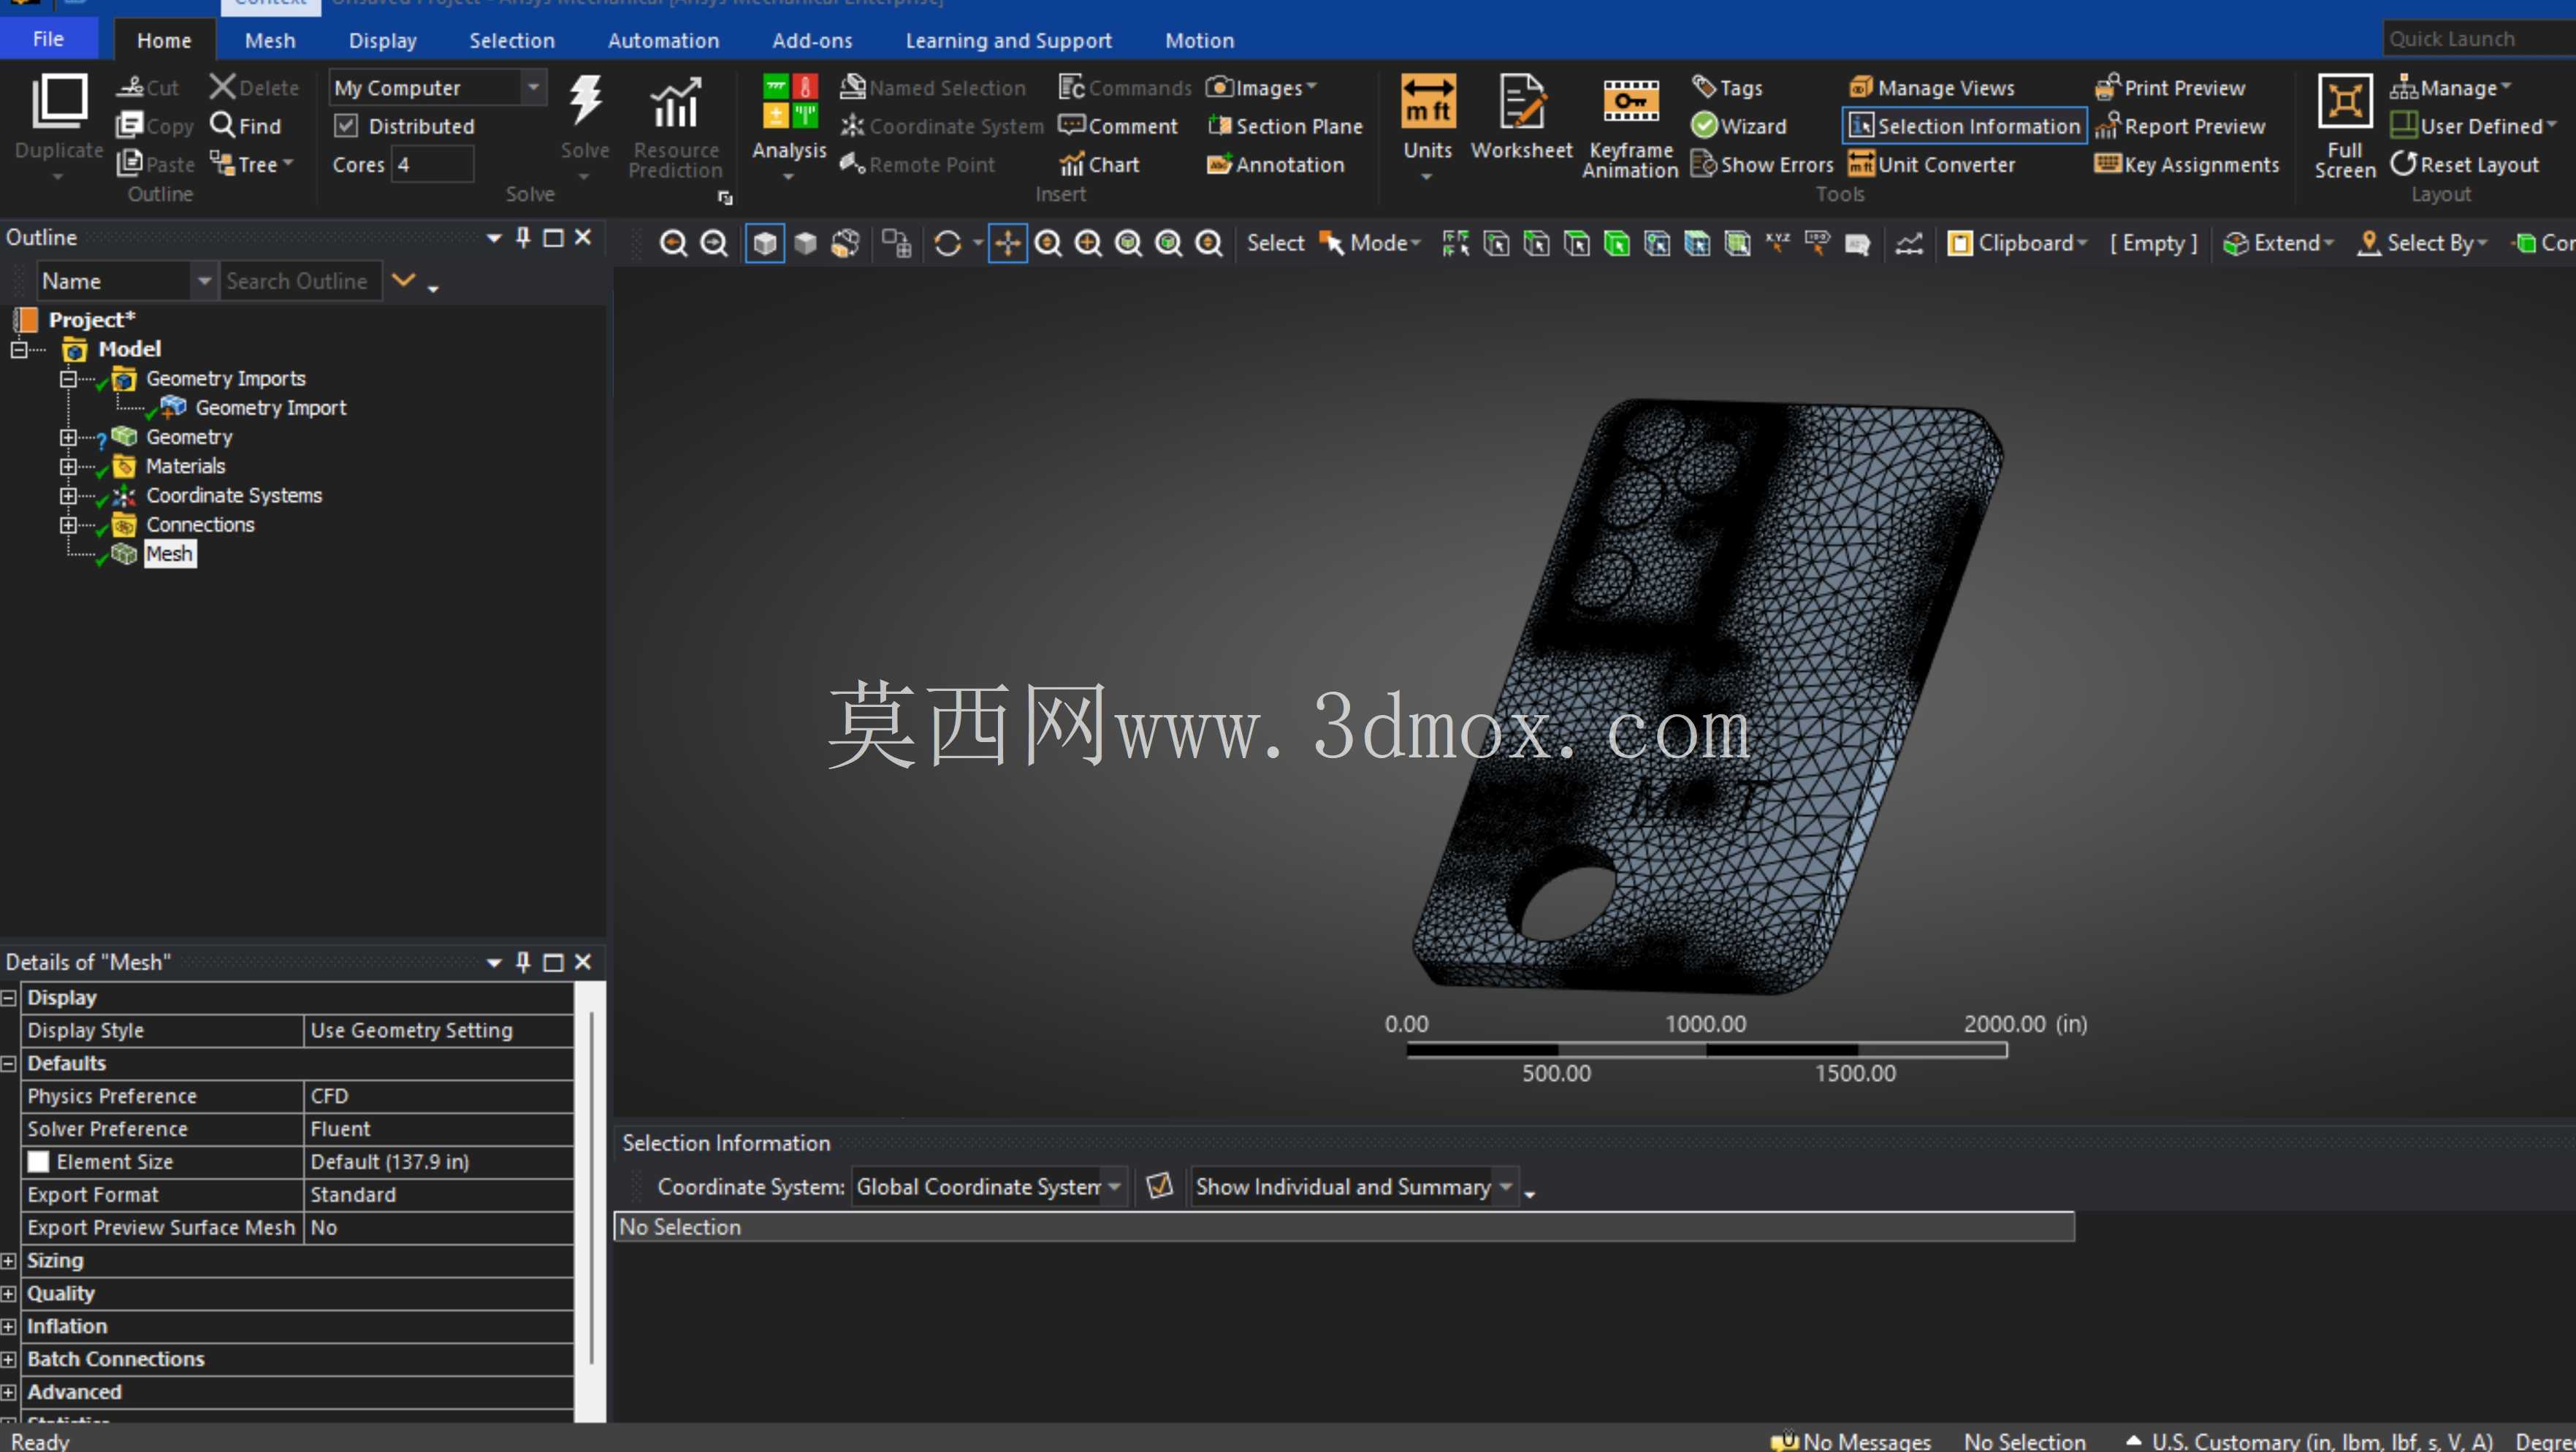
Task: Expand the Sizing details section
Action: [9, 1260]
